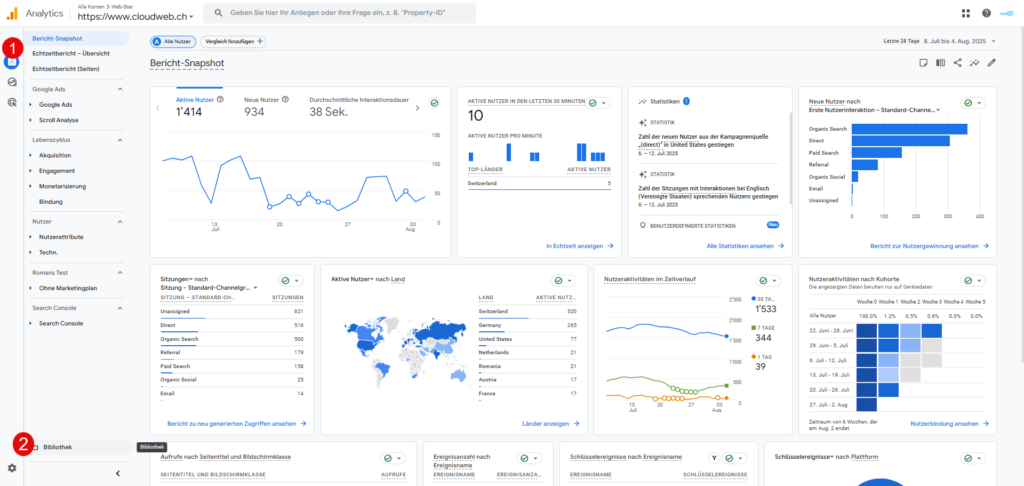Image resolution: width=1024 pixels, height=486 pixels.
Task: Select Echtzeitbericht (Seiten) menu item
Action: 65,68
